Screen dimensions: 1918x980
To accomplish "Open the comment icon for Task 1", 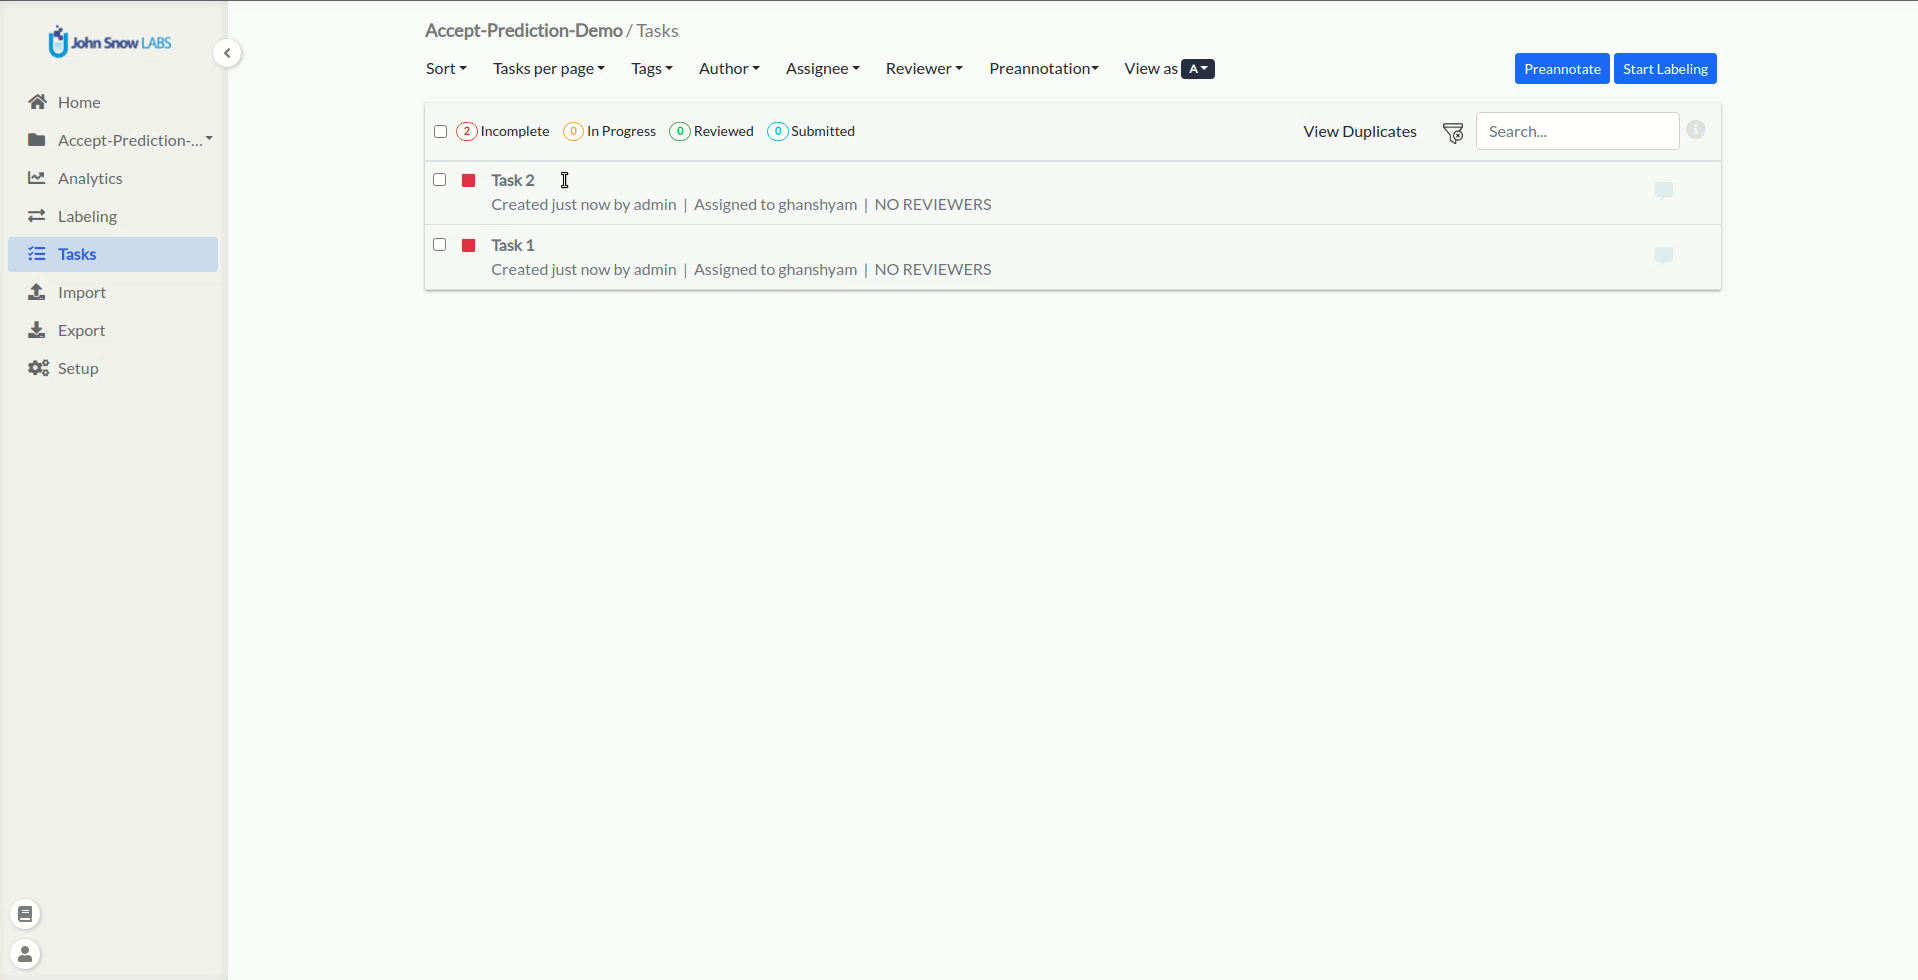I will pos(1664,255).
